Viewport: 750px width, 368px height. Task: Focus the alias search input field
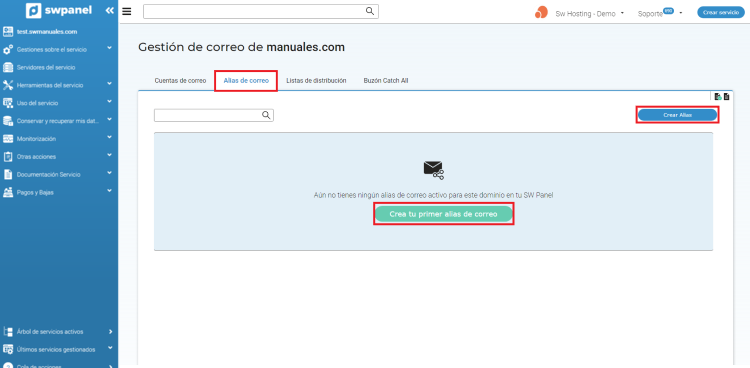pyautogui.click(x=214, y=115)
